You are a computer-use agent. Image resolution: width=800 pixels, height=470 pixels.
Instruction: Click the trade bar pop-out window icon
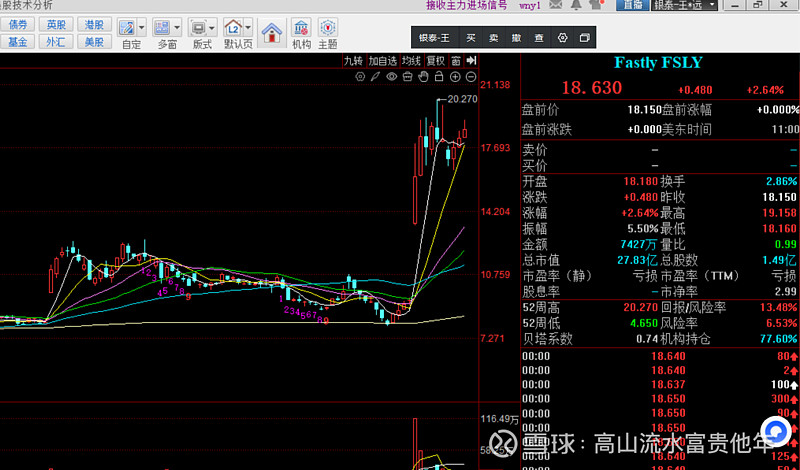(585, 38)
